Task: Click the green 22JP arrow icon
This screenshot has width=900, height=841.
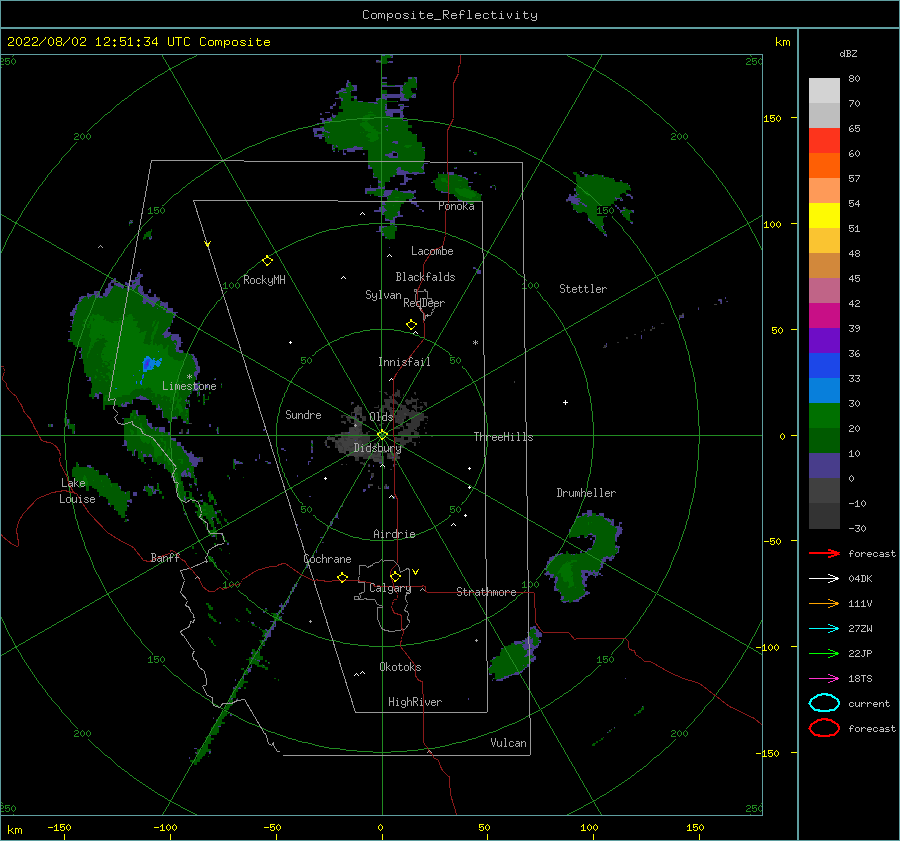Action: tap(824, 653)
